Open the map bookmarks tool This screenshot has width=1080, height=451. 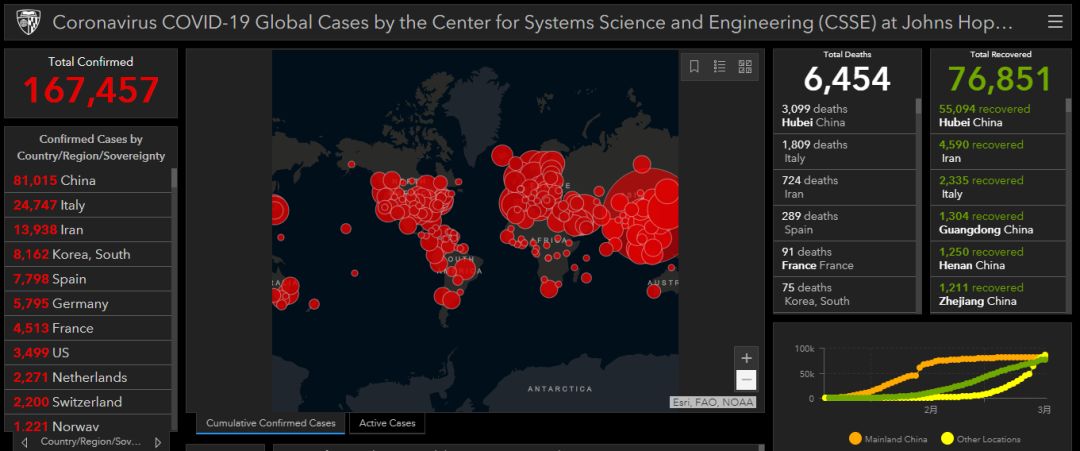coord(695,67)
